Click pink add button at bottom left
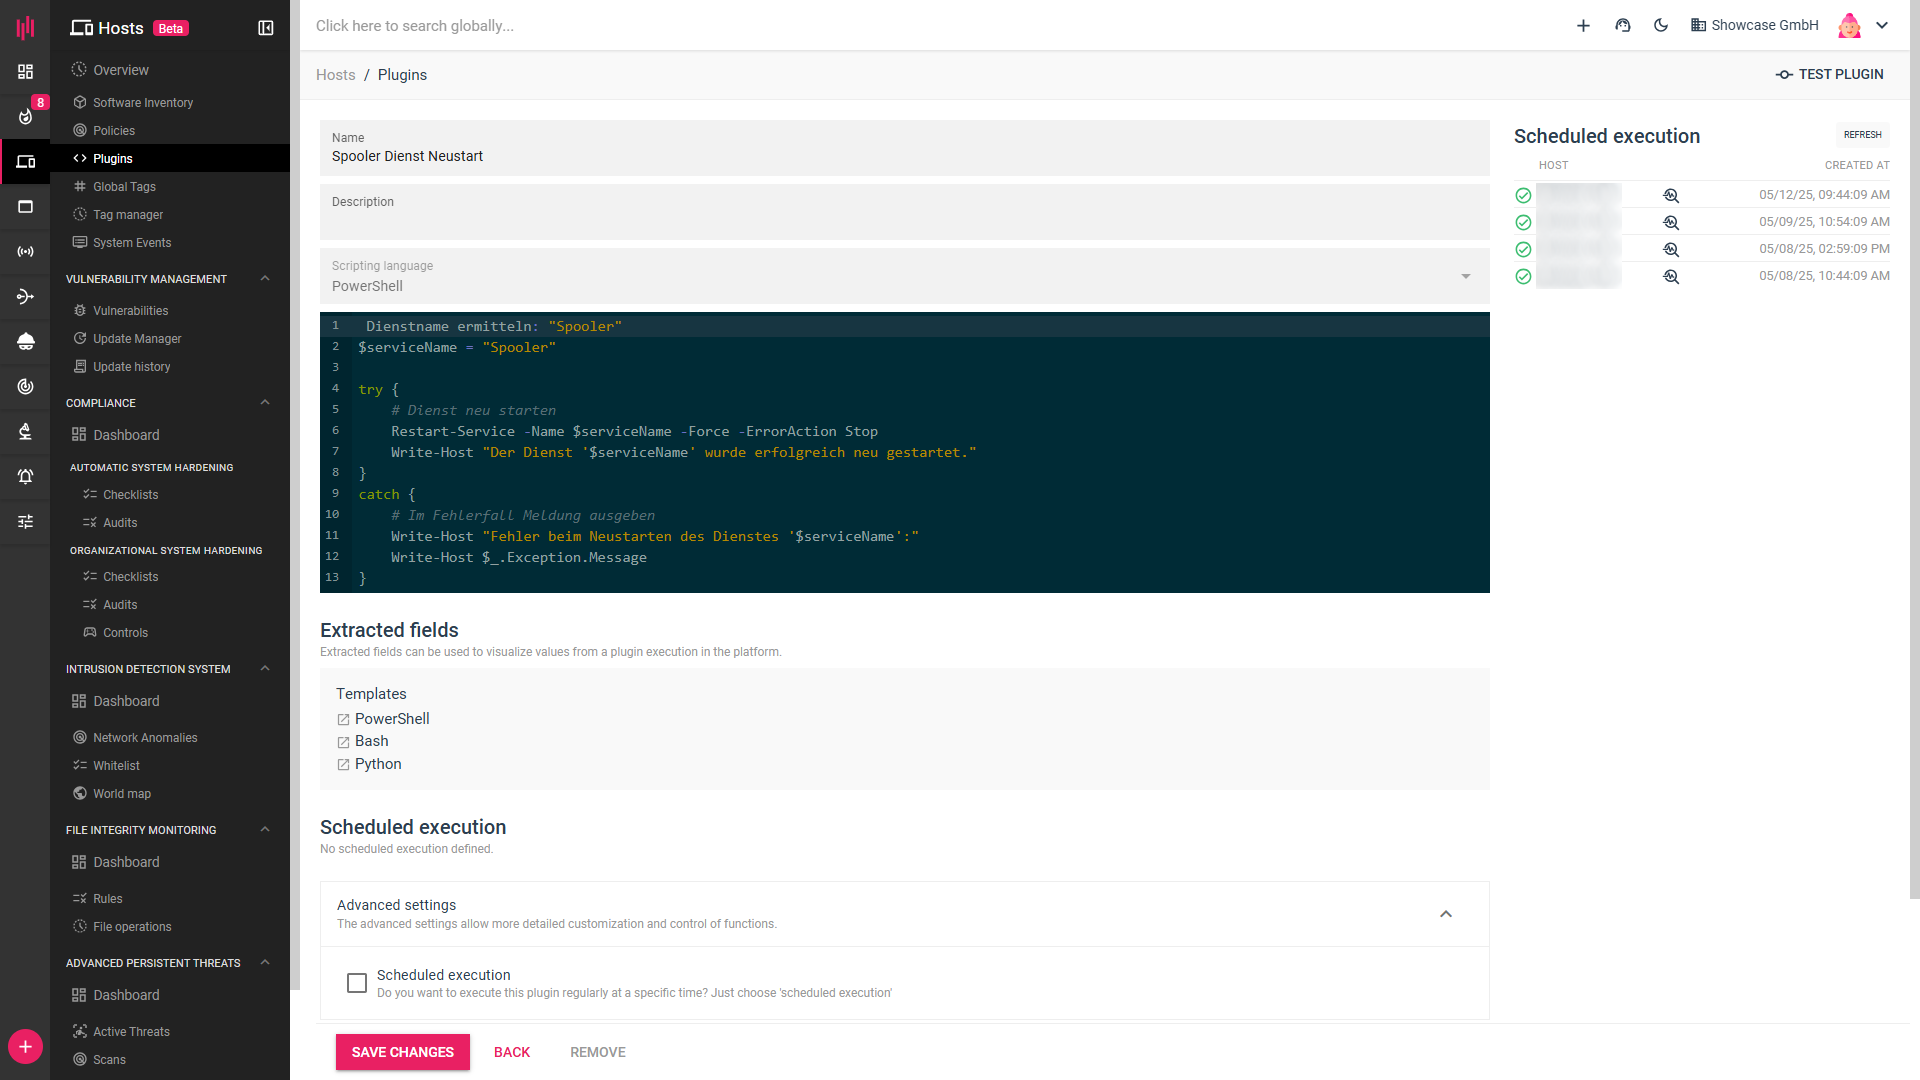 pos(25,1047)
